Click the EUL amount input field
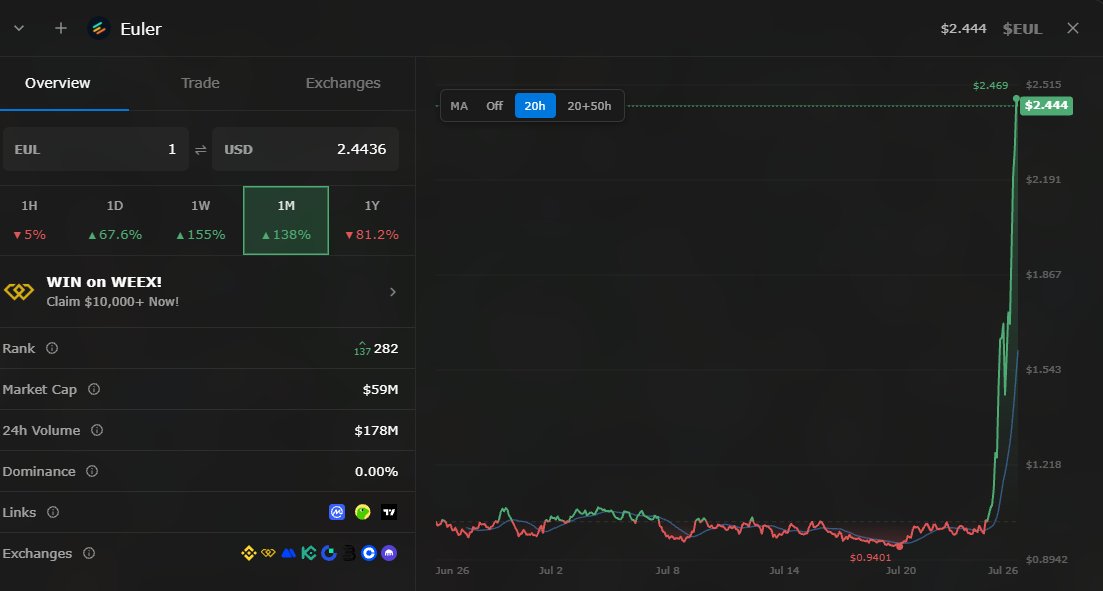Viewport: 1103px width, 591px height. [x=96, y=149]
